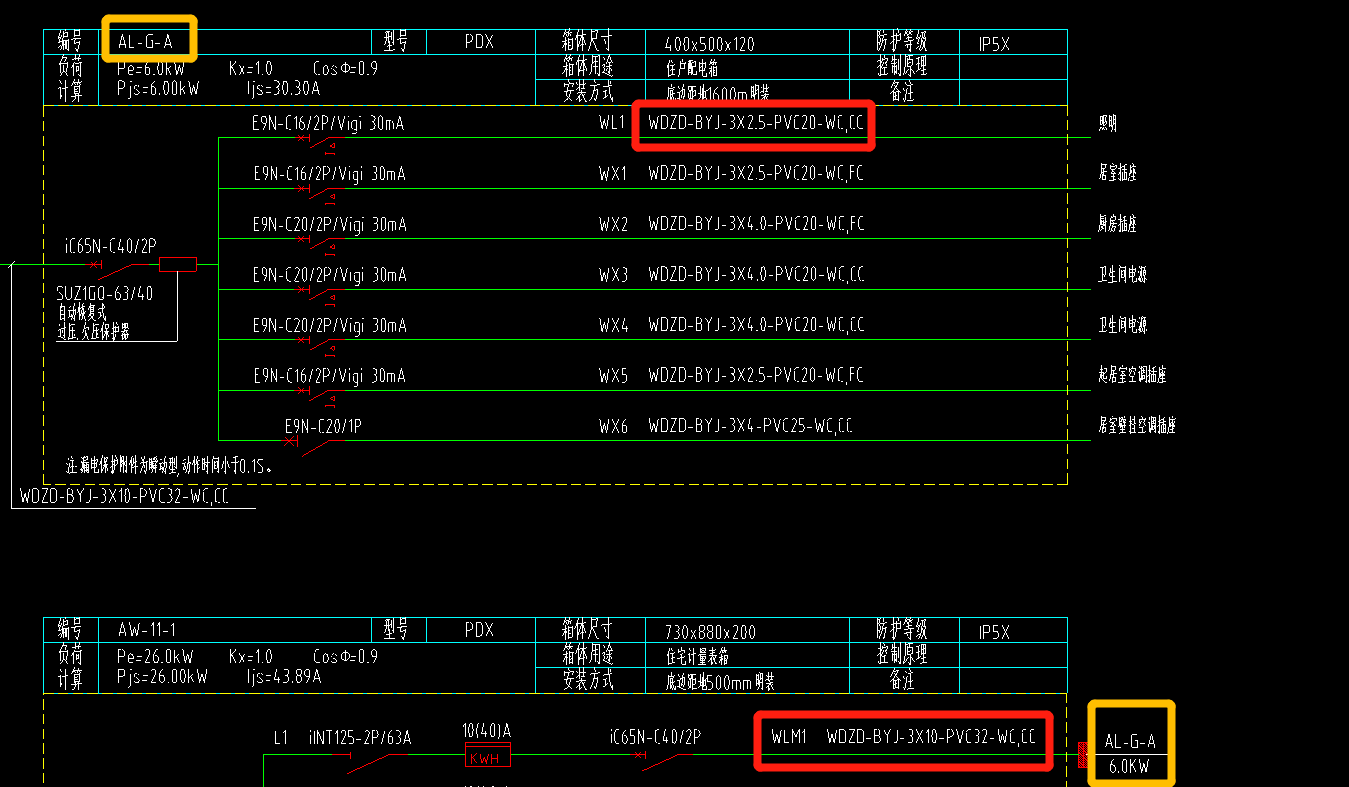The image size is (1349, 787).
Task: Click PDX model in the AW-11-1 table
Action: point(480,631)
